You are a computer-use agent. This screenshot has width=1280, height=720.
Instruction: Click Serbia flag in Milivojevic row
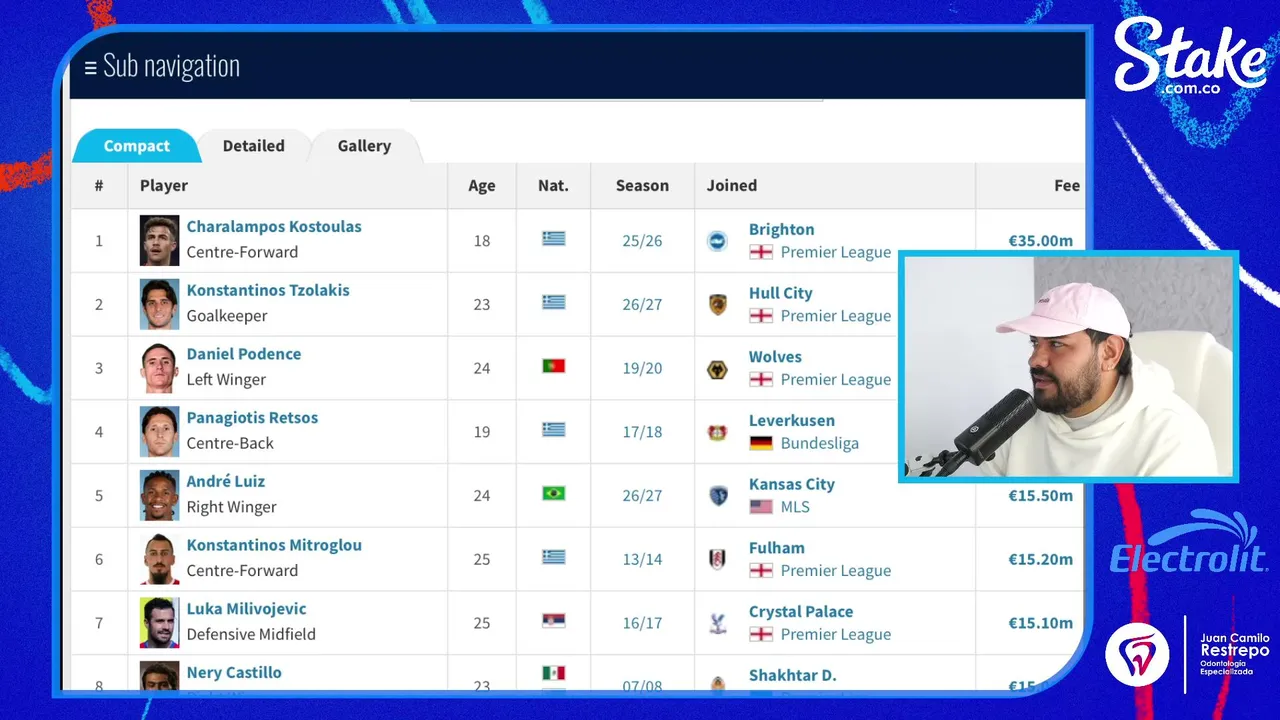point(553,621)
